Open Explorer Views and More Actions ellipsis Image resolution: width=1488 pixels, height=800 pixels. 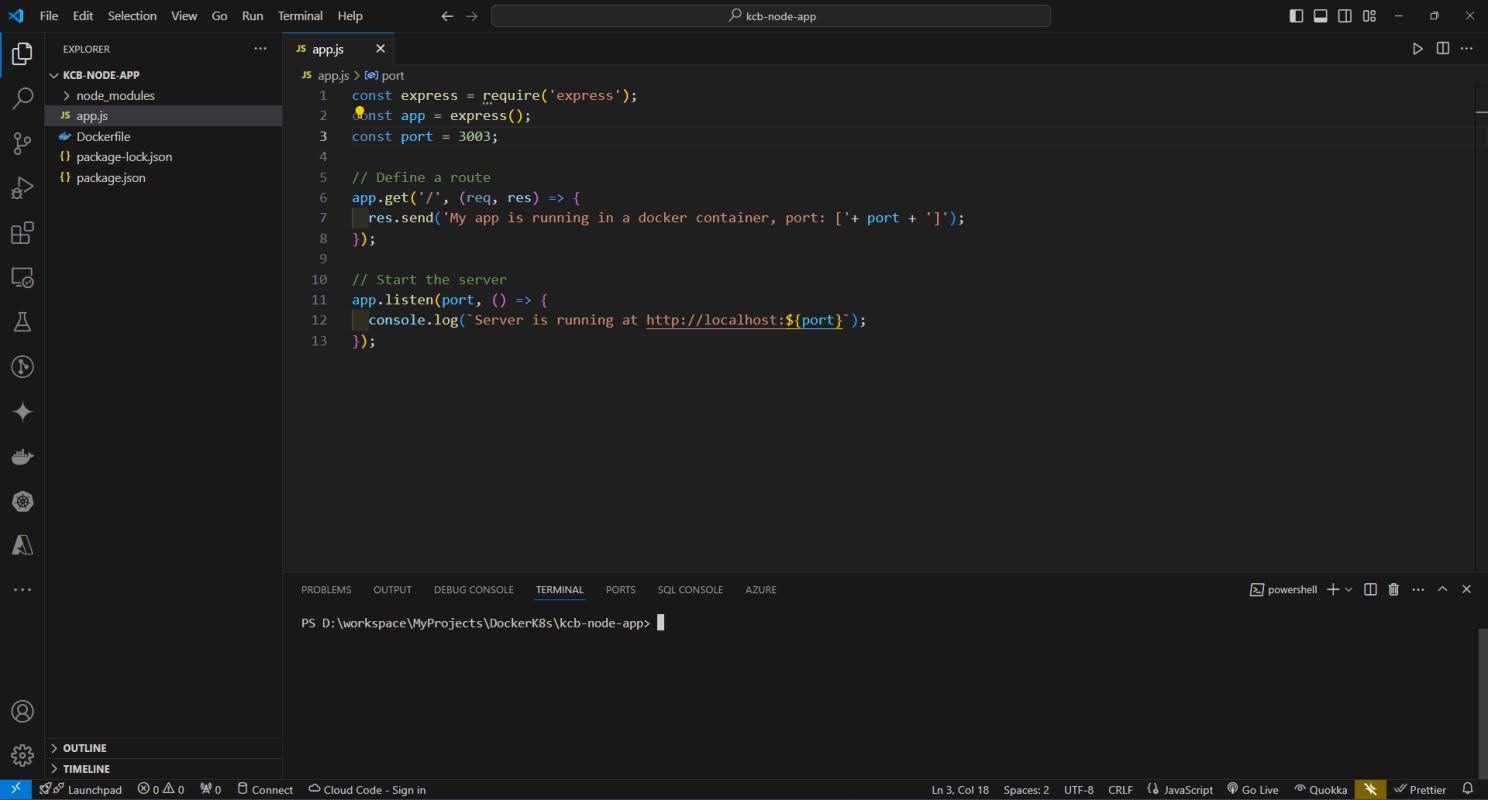click(x=260, y=48)
